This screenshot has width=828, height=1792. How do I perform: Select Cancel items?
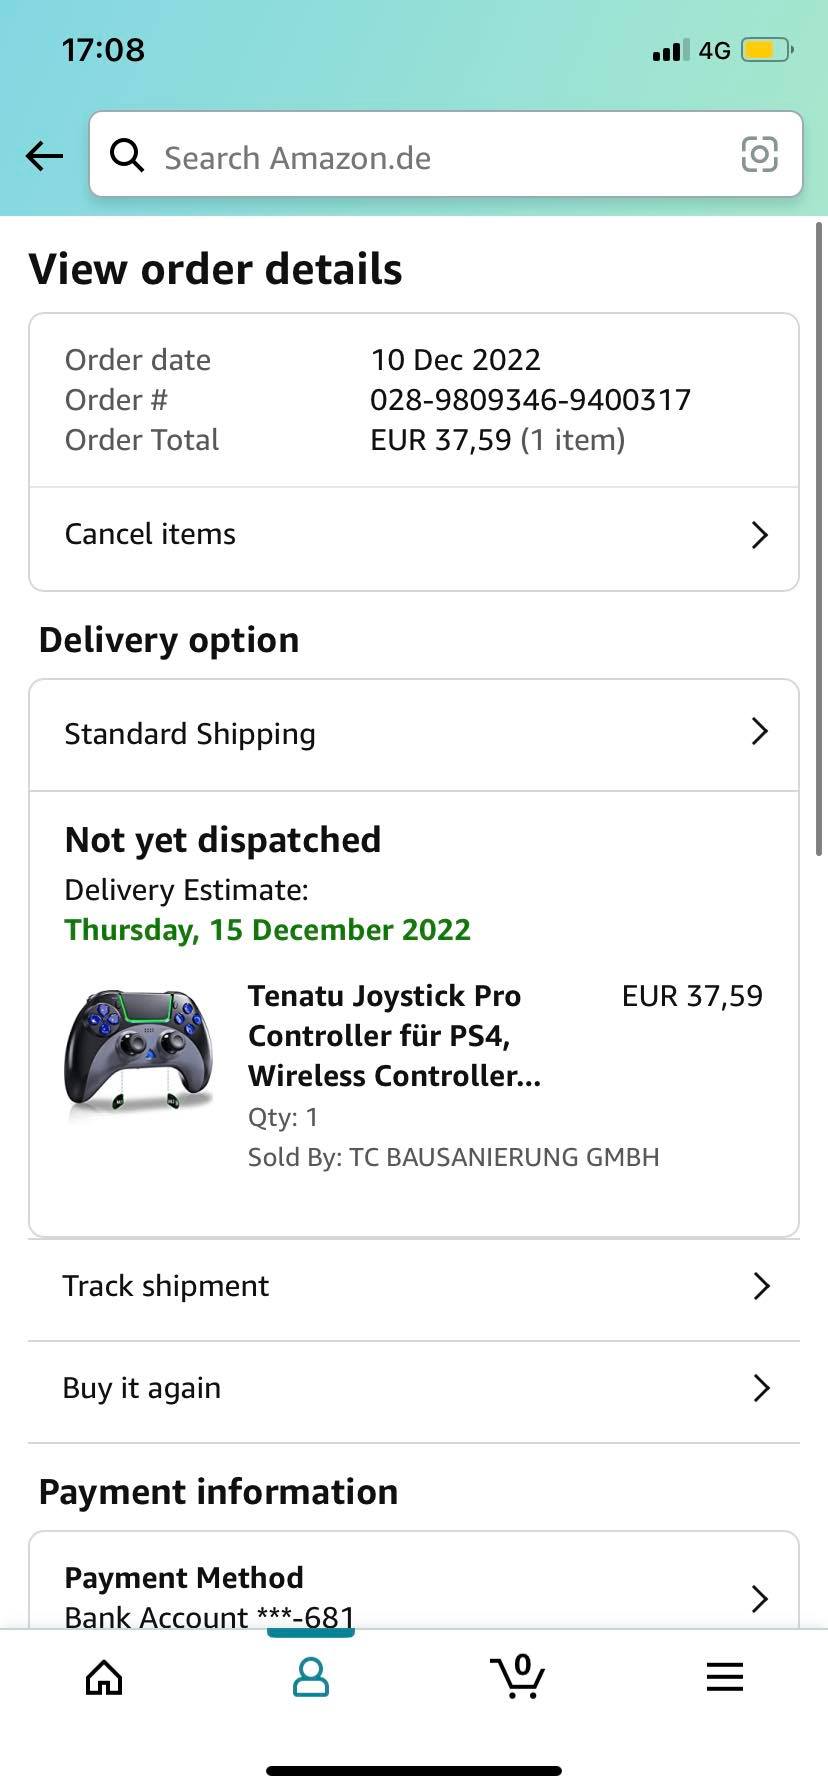point(151,535)
